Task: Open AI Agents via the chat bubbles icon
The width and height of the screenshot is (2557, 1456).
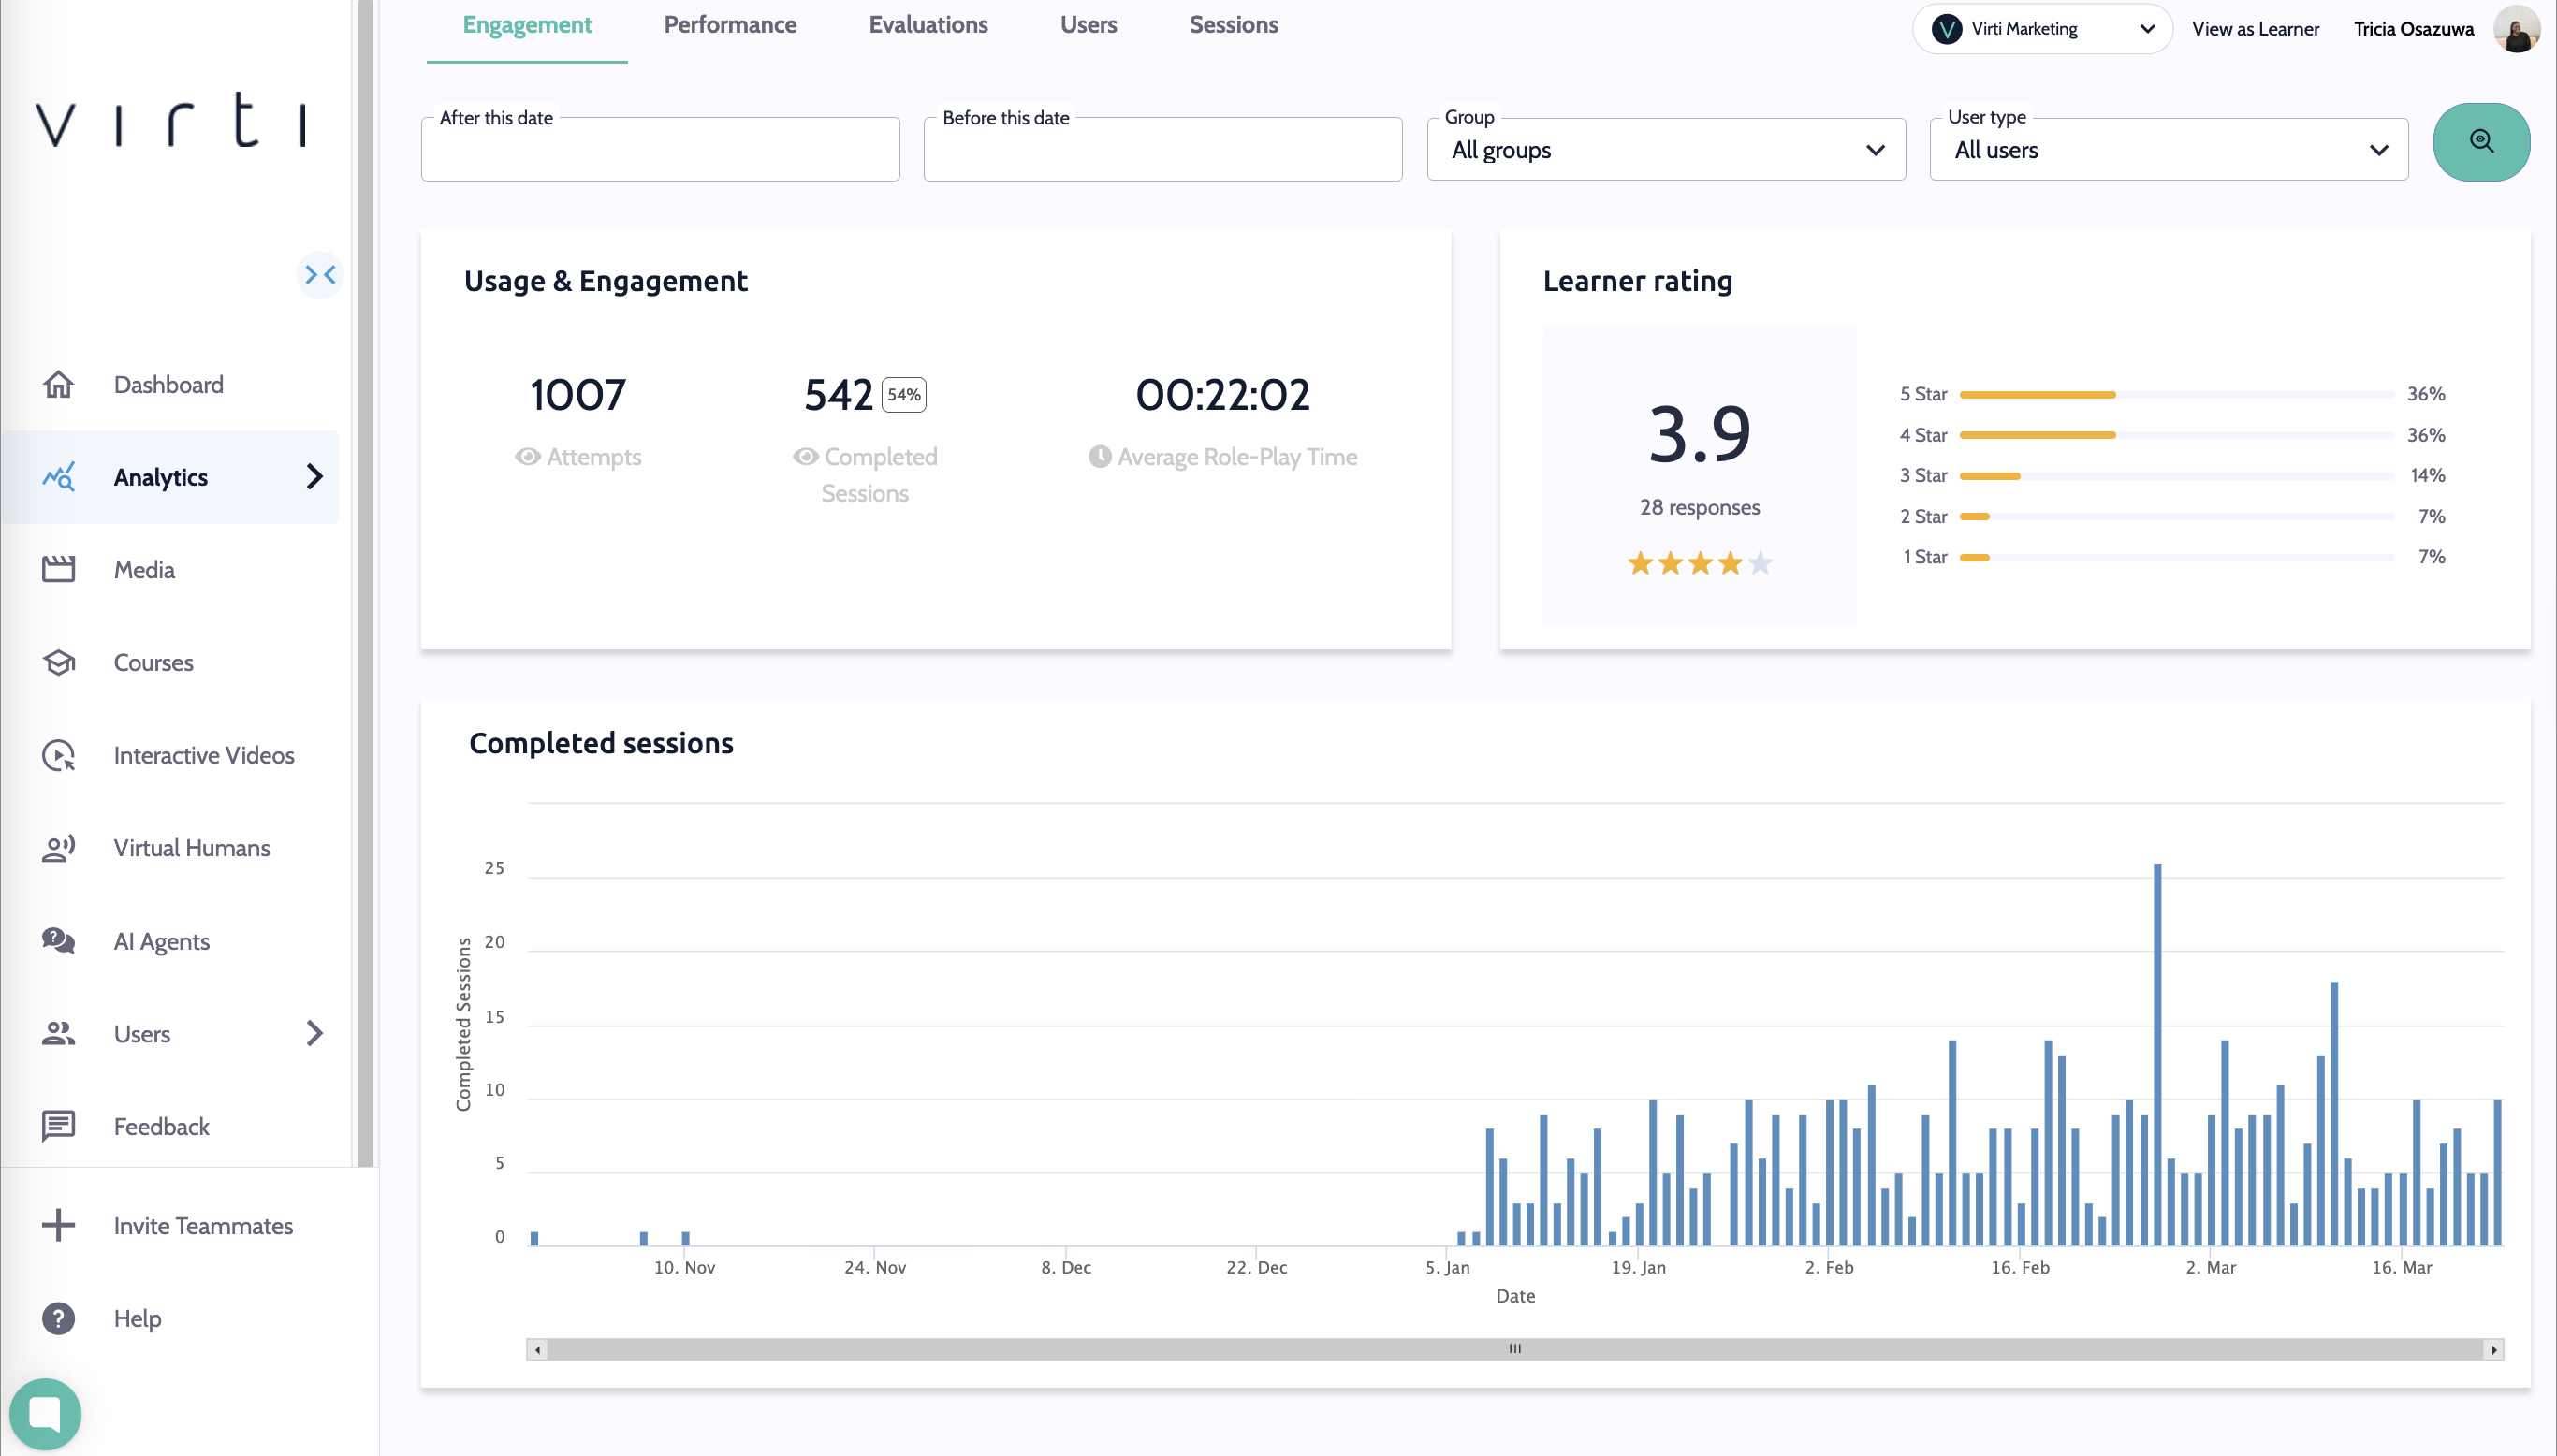Action: (x=58, y=941)
